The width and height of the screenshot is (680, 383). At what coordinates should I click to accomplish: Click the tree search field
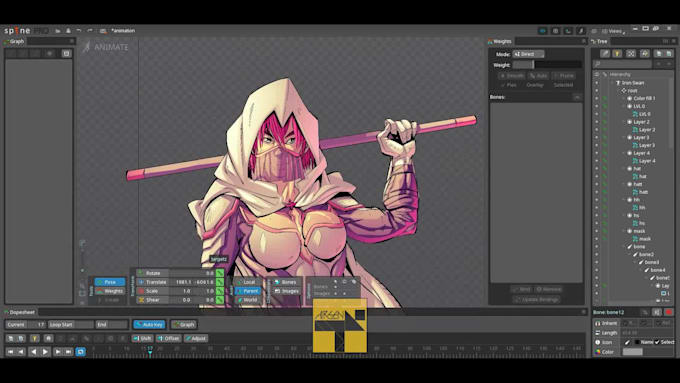coord(622,64)
